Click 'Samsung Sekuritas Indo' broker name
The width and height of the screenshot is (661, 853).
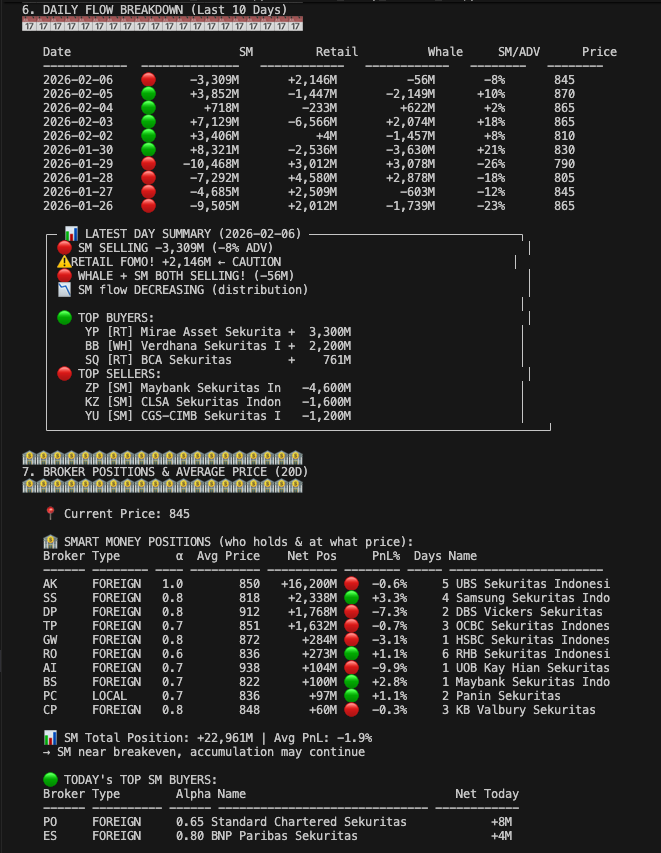pyautogui.click(x=533, y=598)
